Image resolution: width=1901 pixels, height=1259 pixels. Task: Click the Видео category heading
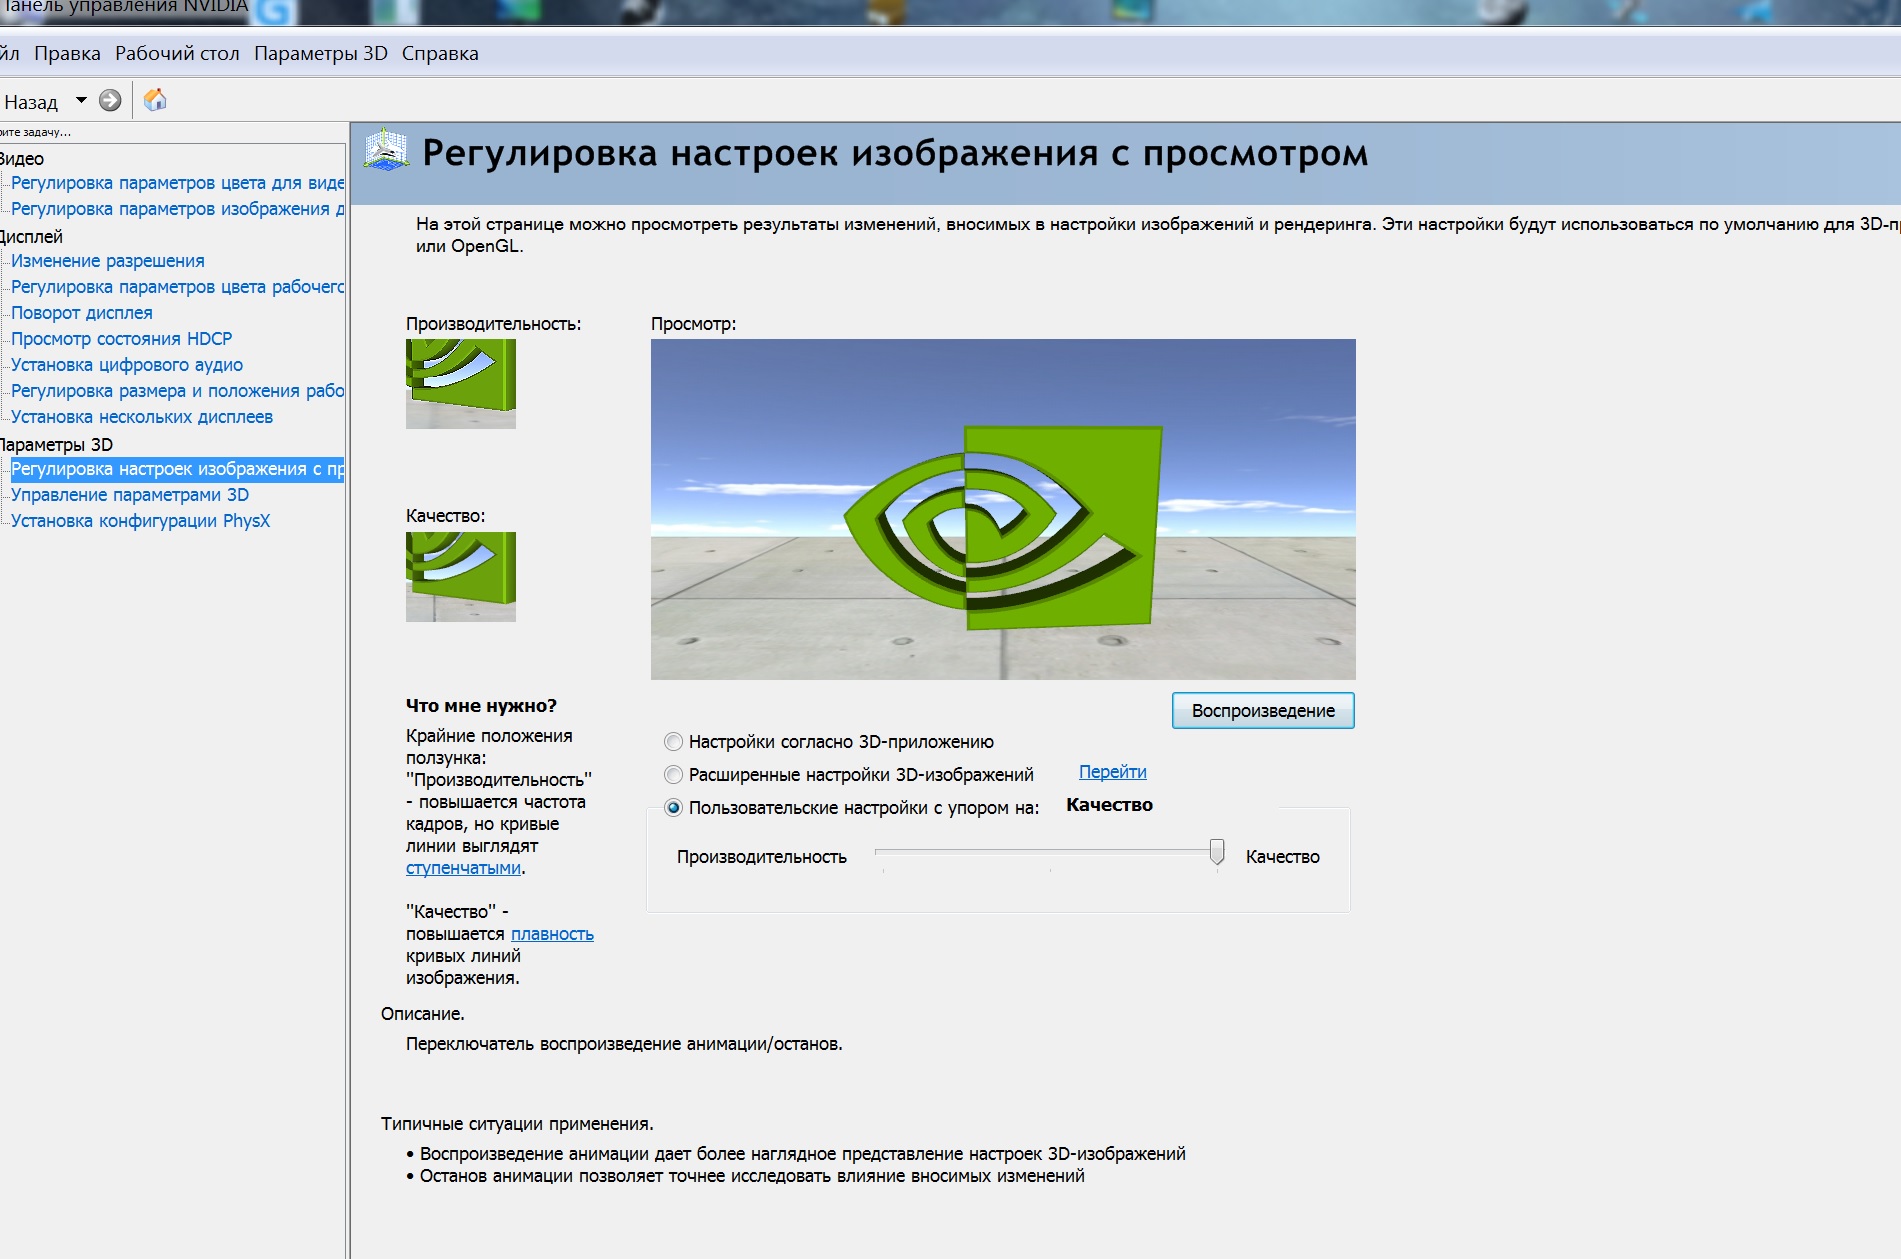[22, 159]
